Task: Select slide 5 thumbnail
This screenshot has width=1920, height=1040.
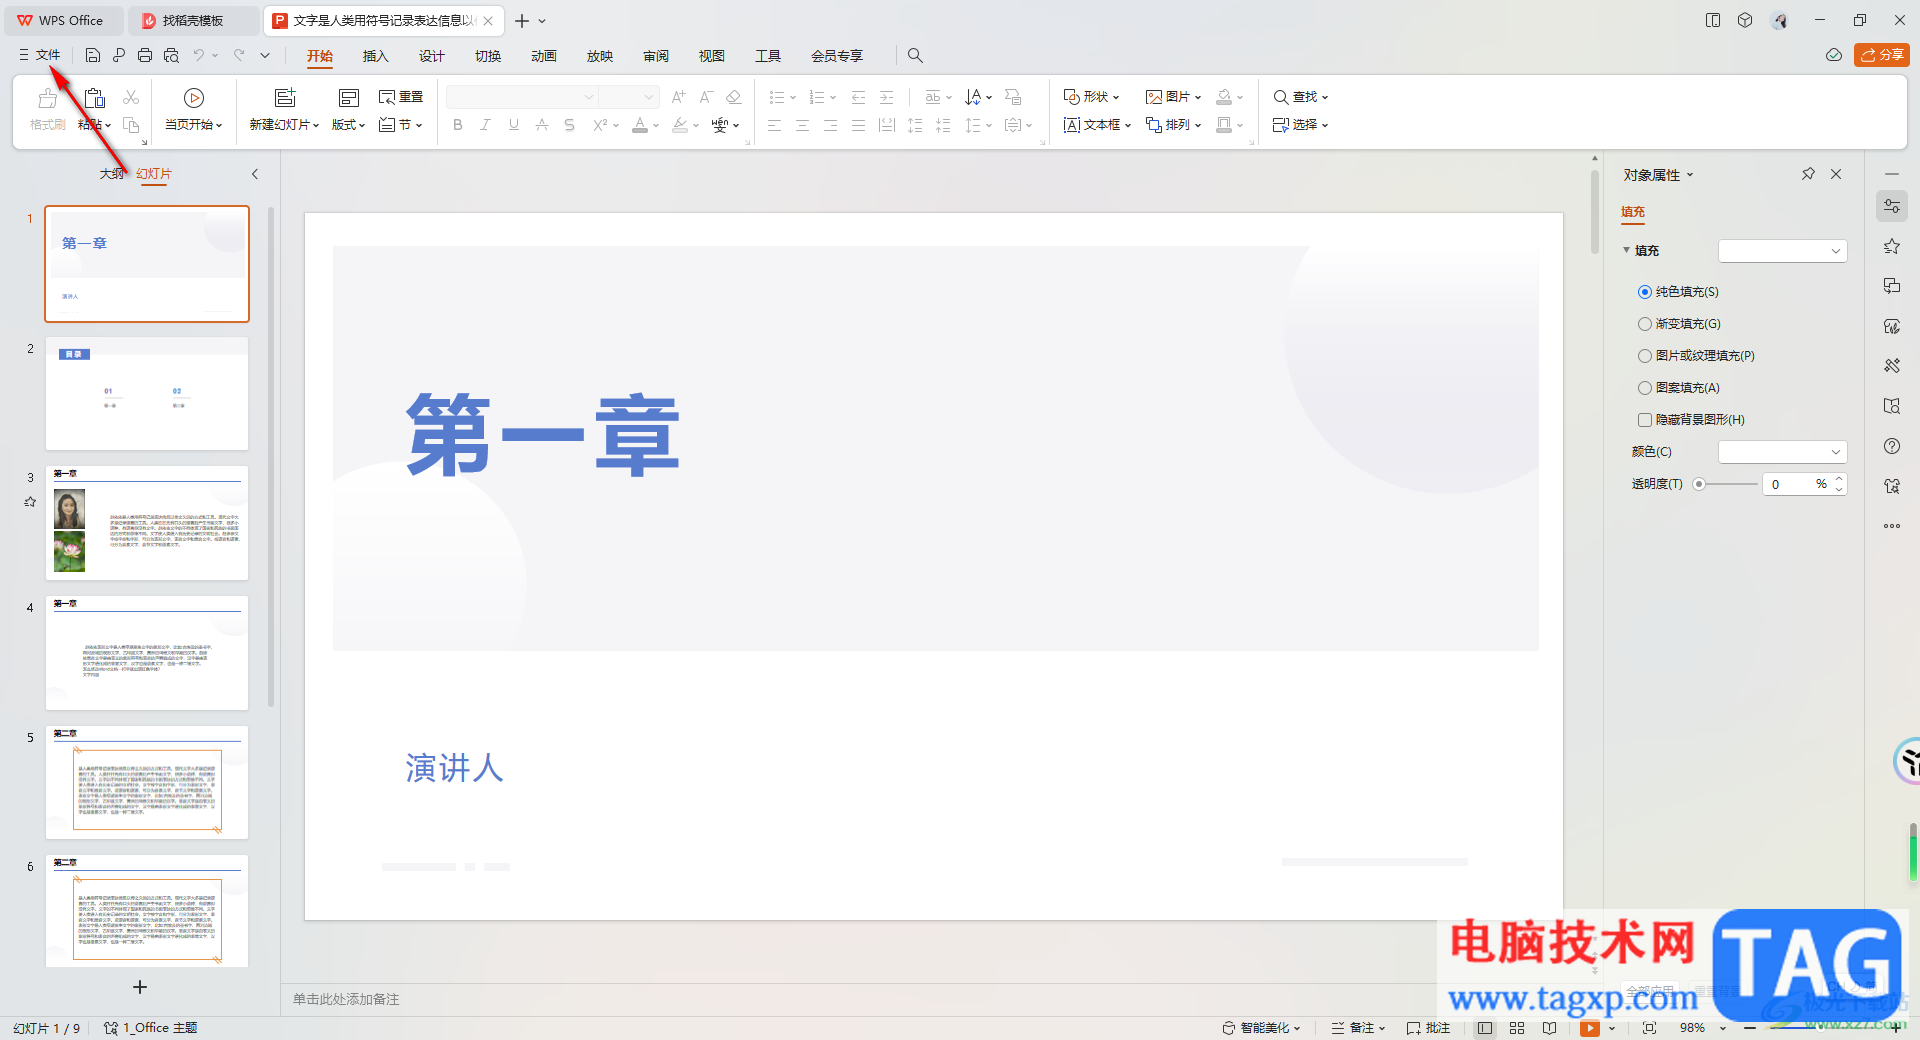Action: 147,782
